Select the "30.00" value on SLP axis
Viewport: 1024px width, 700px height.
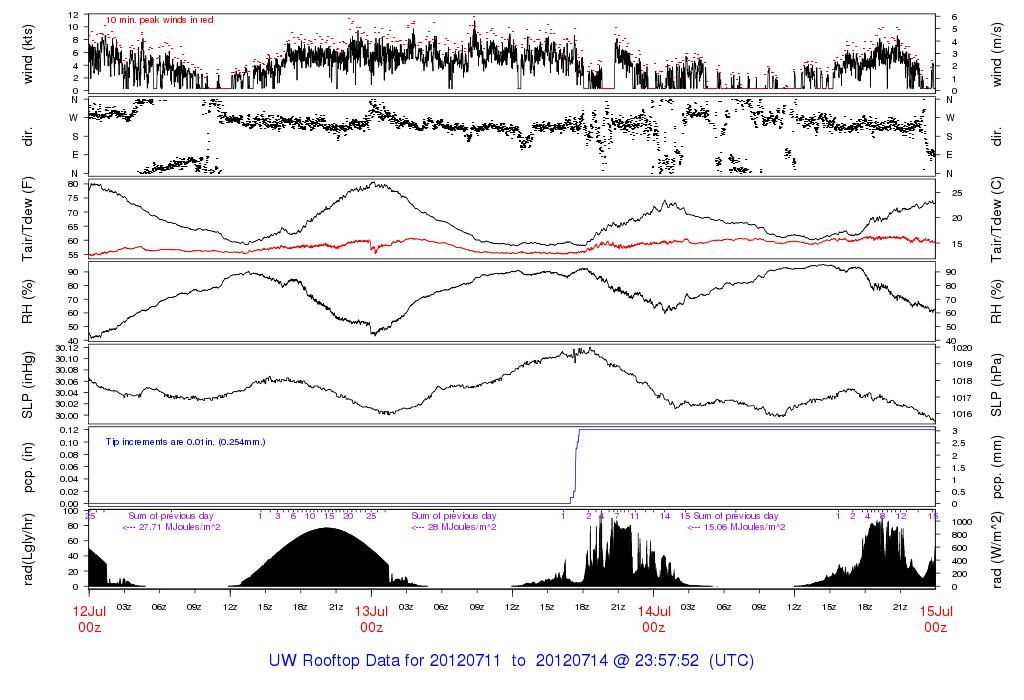coord(67,415)
